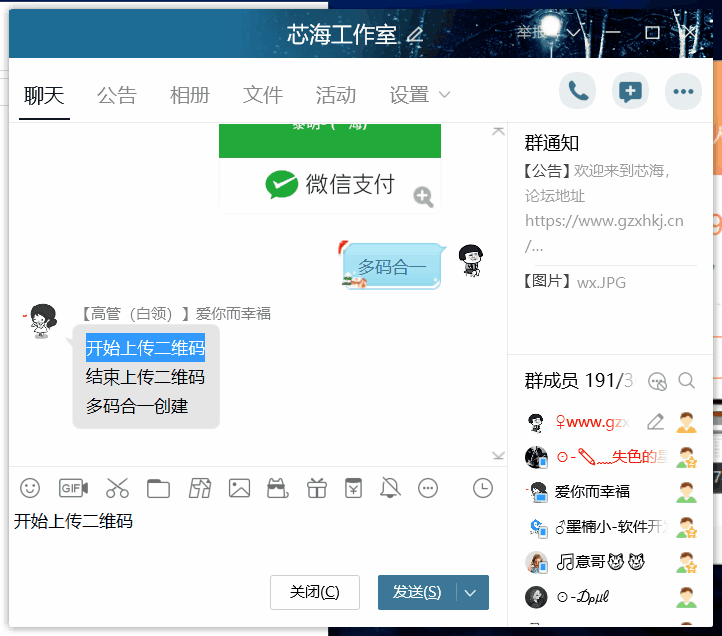
Task: Open the 公告 tab
Action: (x=117, y=96)
